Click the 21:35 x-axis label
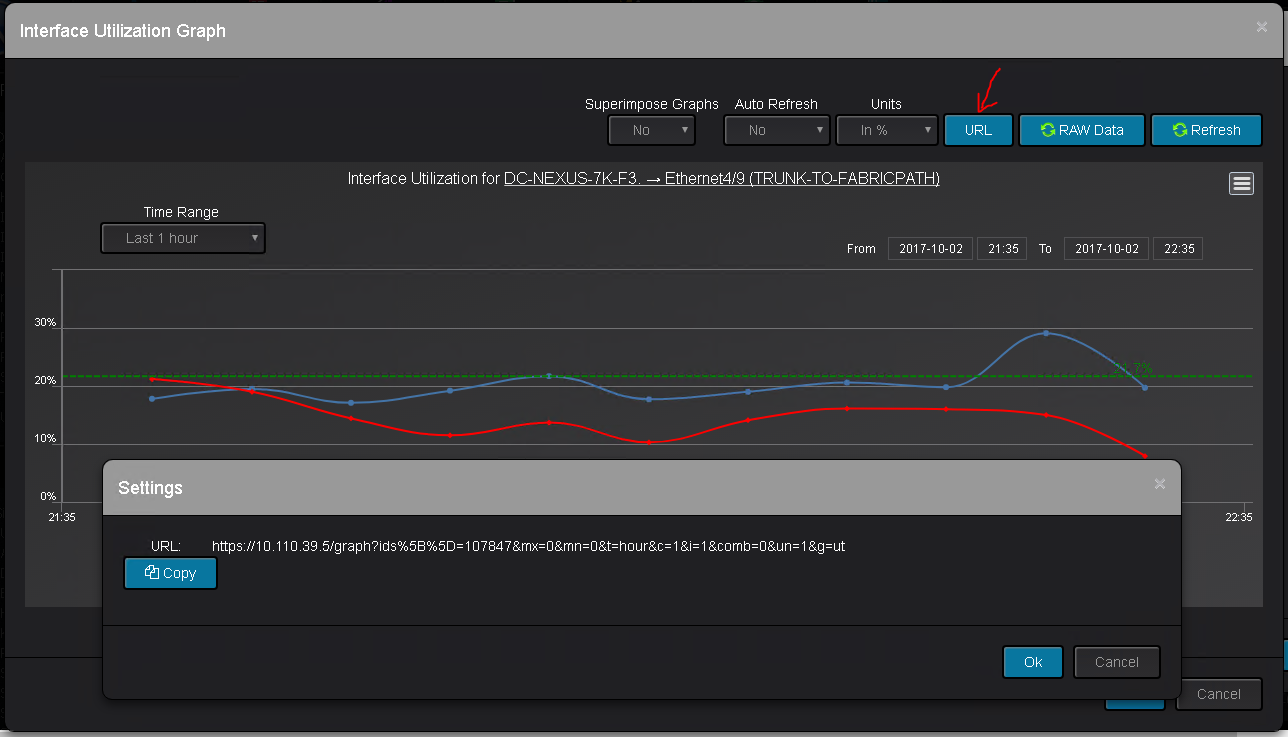This screenshot has width=1288, height=737. coord(62,517)
